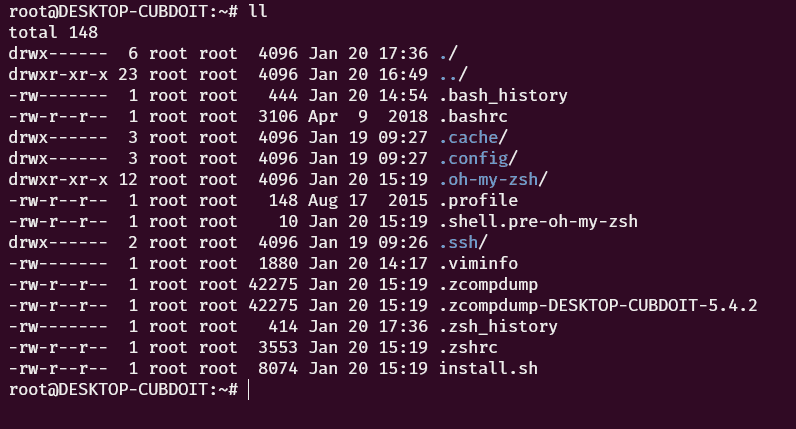The height and width of the screenshot is (429, 796).
Task: Click the install.sh filename
Action: pyautogui.click(x=488, y=368)
